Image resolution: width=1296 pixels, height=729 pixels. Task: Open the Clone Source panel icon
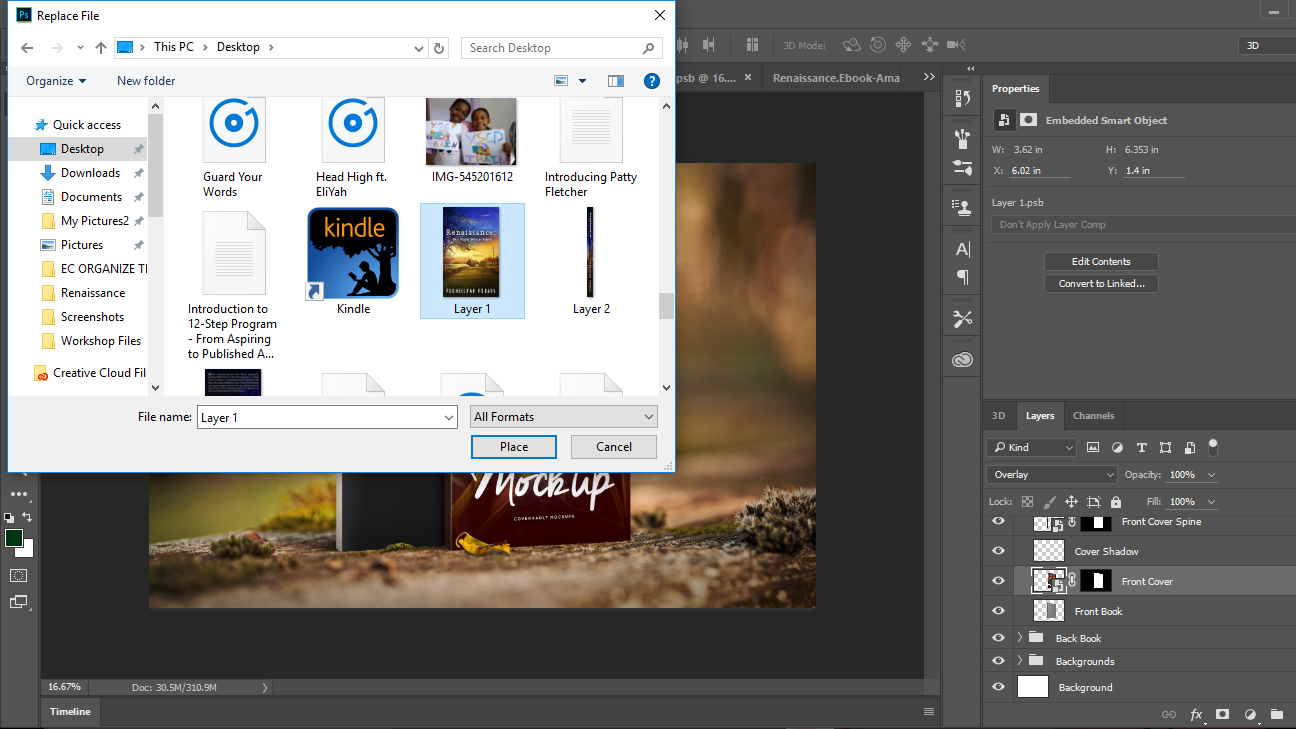[x=962, y=208]
